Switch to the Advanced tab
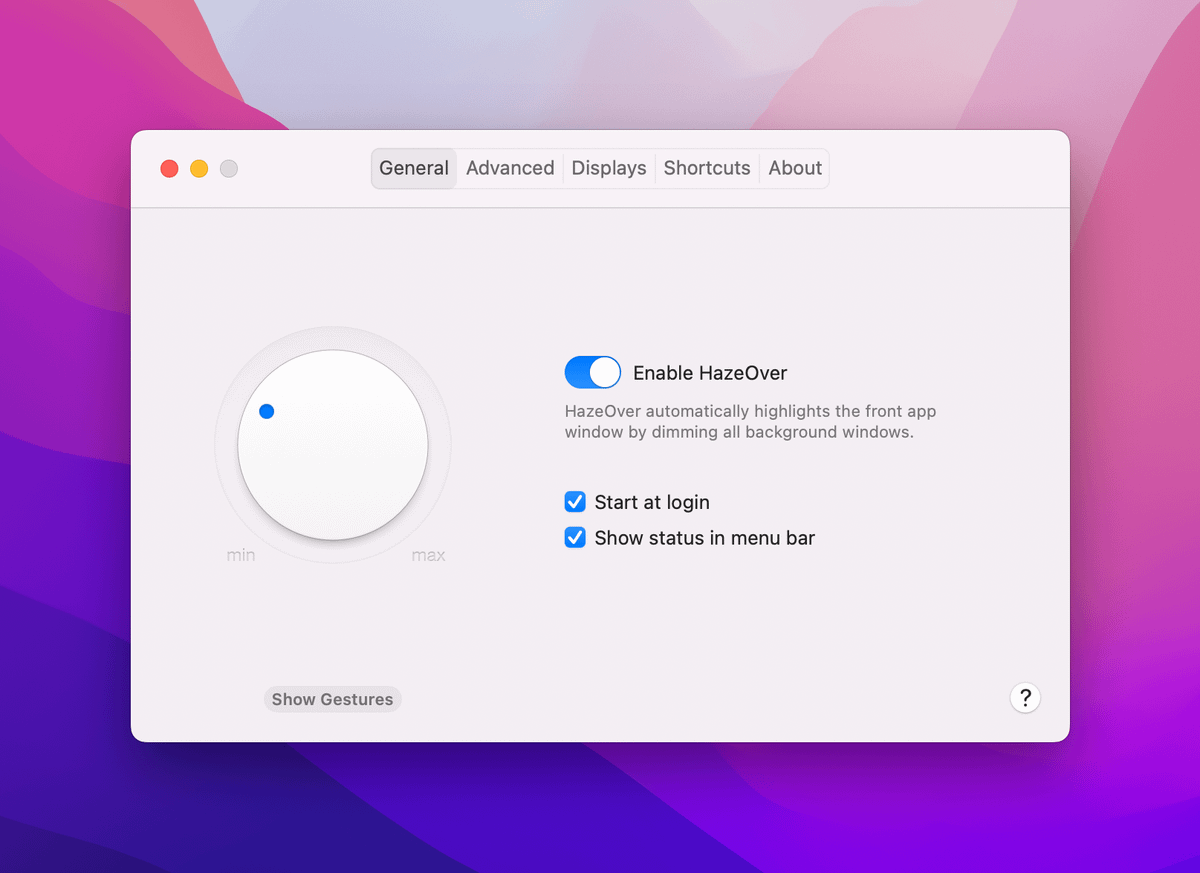Viewport: 1200px width, 873px height. coord(510,168)
